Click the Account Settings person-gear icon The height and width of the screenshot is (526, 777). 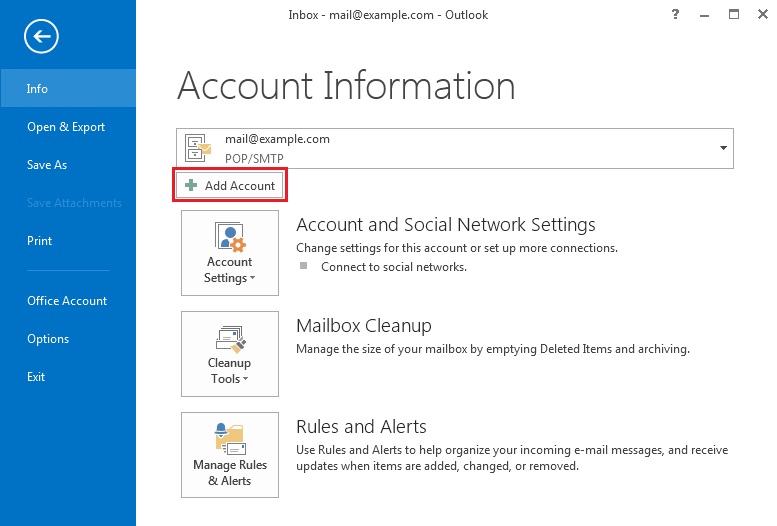point(230,237)
